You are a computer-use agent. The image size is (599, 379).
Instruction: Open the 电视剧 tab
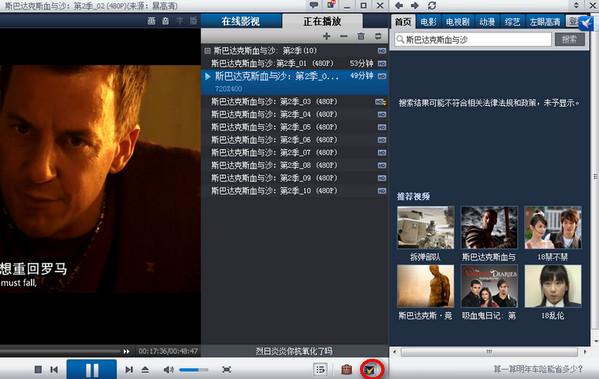pos(458,22)
